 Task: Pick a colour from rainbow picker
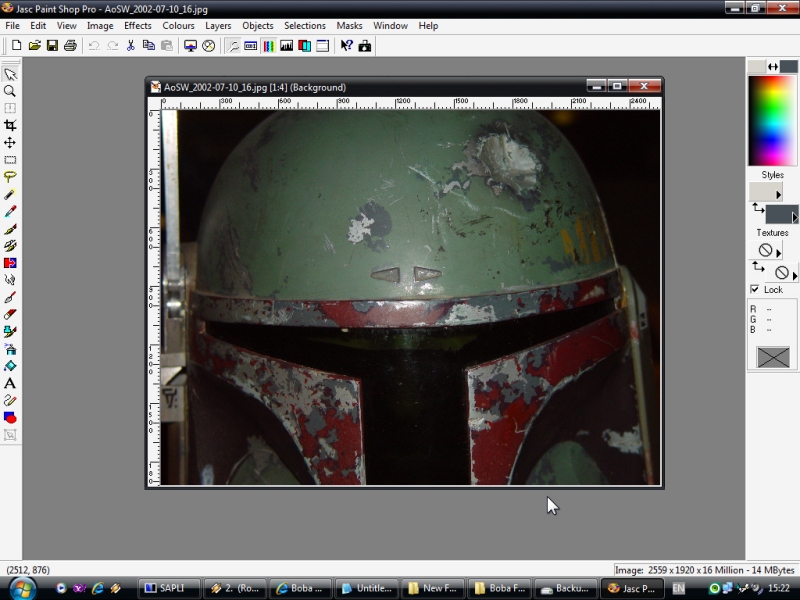coord(772,120)
